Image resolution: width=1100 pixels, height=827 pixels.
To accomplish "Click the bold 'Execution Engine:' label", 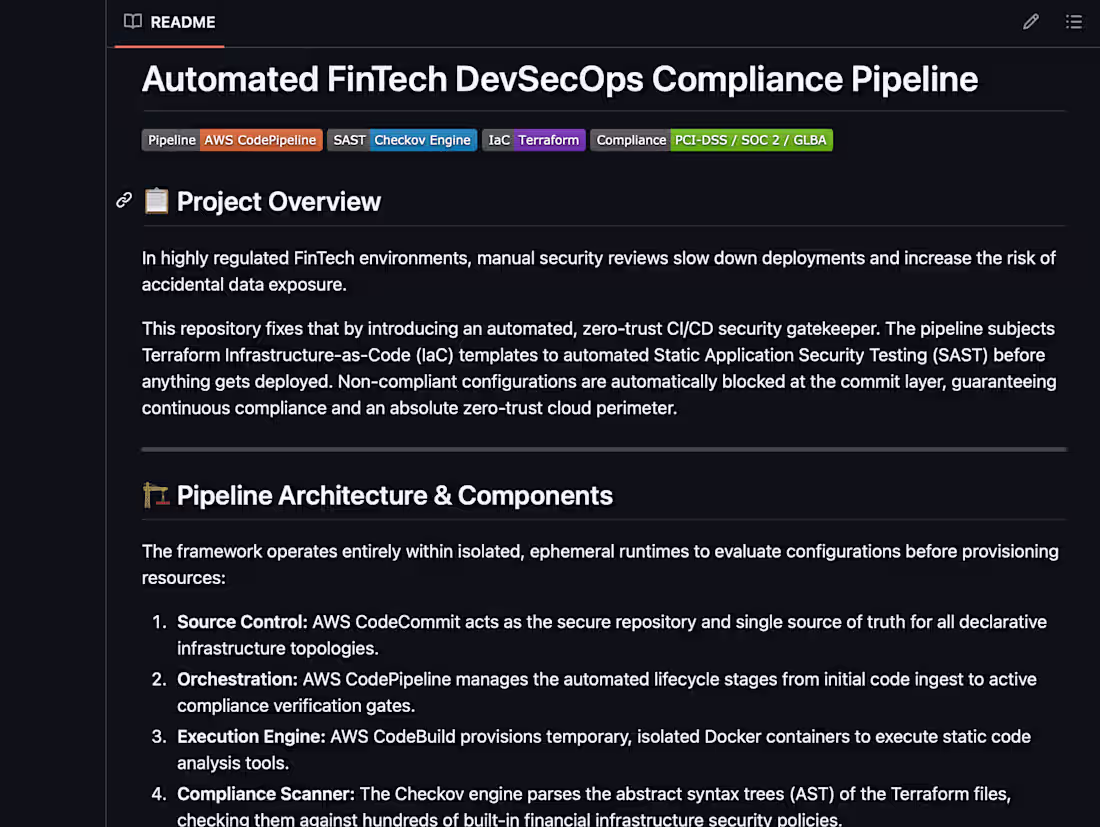I will click(x=251, y=737).
